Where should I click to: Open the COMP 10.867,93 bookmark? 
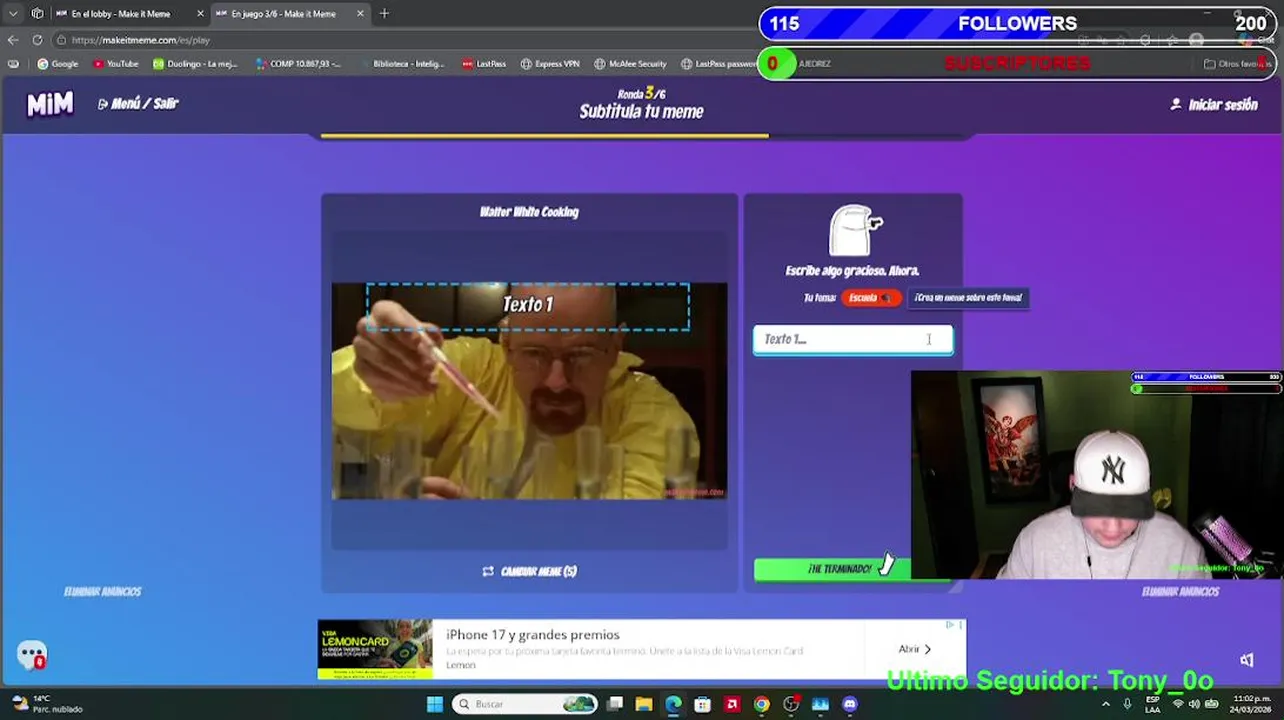point(298,64)
